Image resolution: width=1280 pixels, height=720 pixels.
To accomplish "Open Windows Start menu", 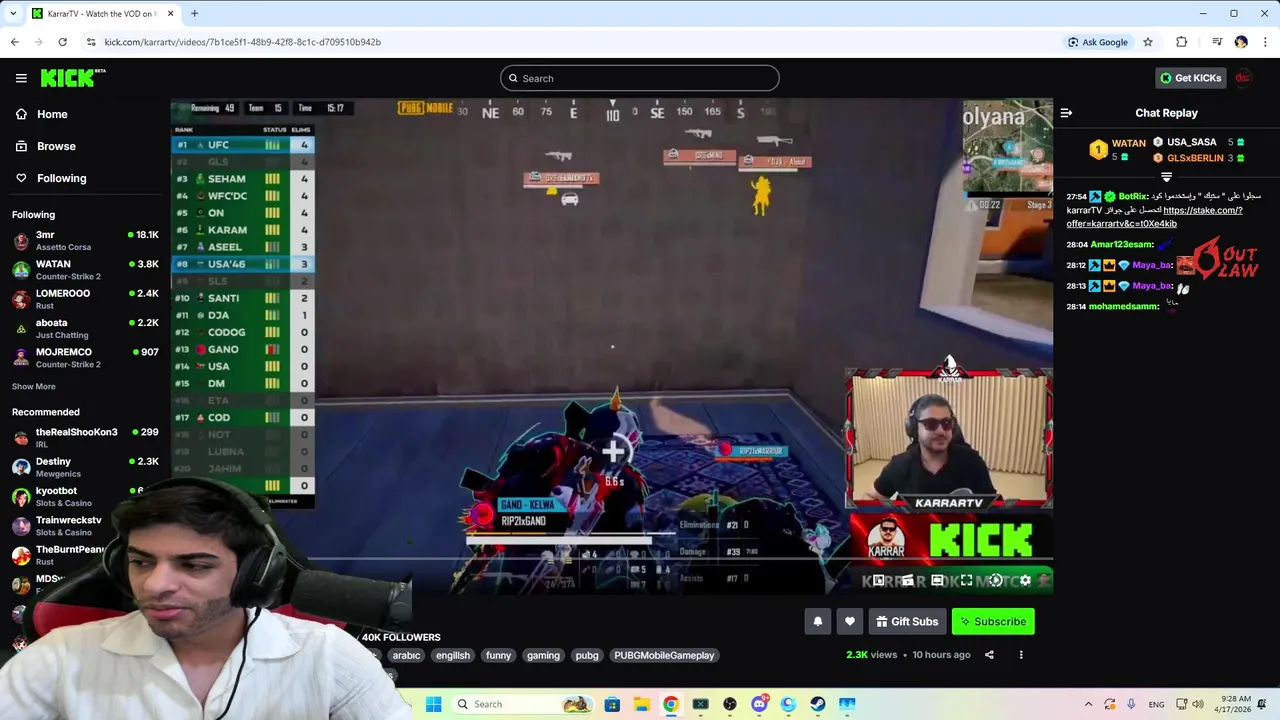I will tap(433, 704).
